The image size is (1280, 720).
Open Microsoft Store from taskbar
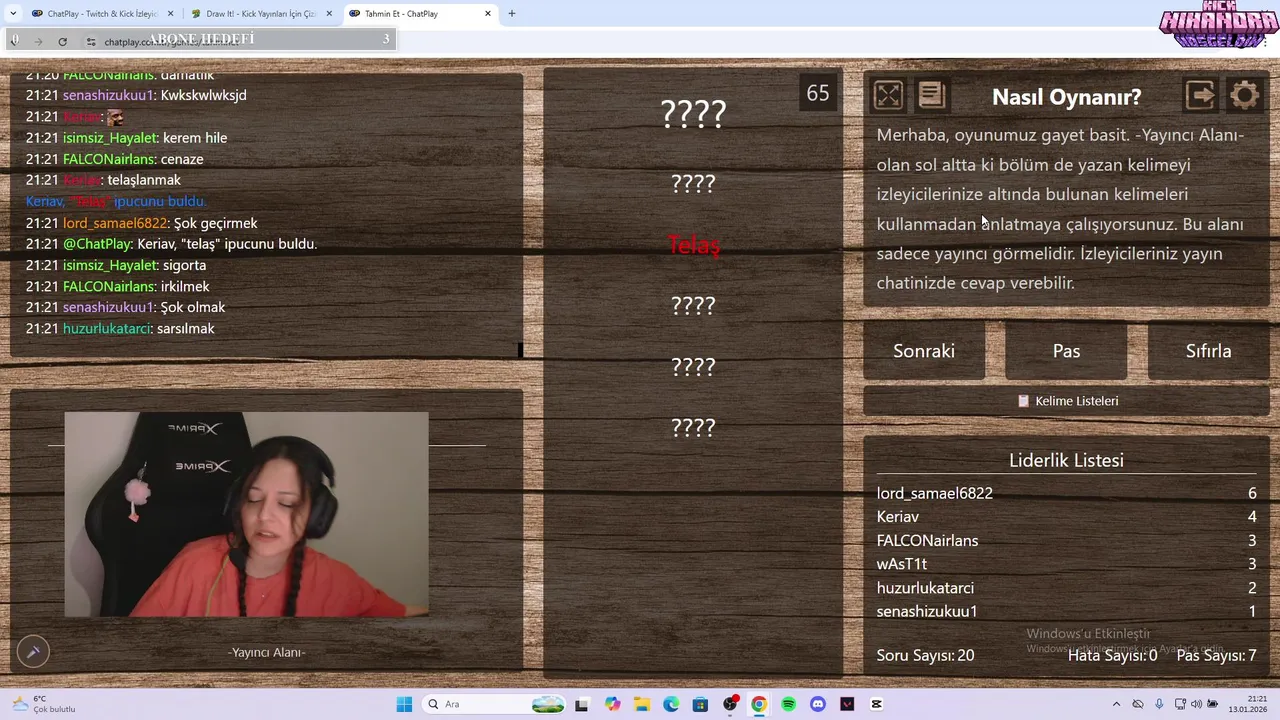[x=700, y=704]
